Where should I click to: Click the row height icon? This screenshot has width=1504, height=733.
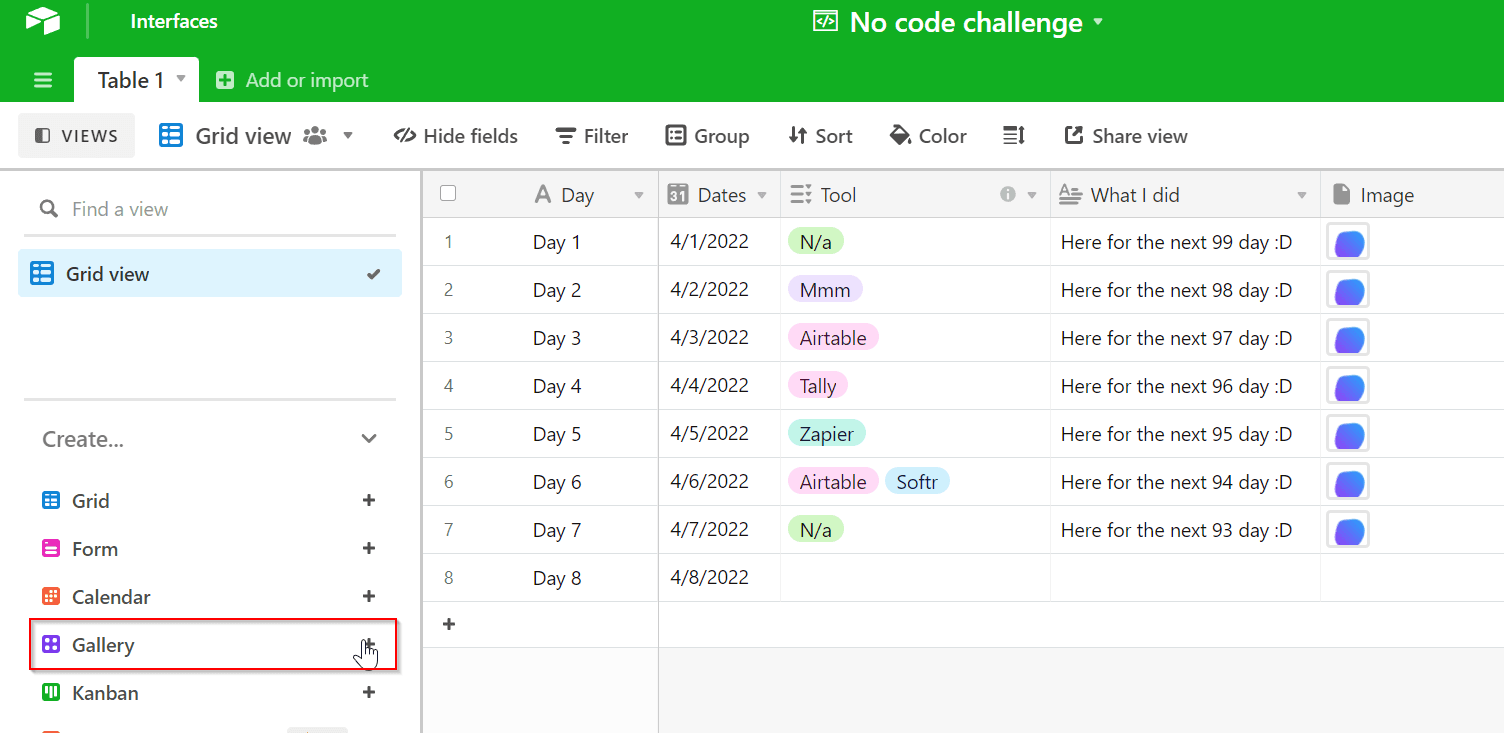(x=1014, y=136)
